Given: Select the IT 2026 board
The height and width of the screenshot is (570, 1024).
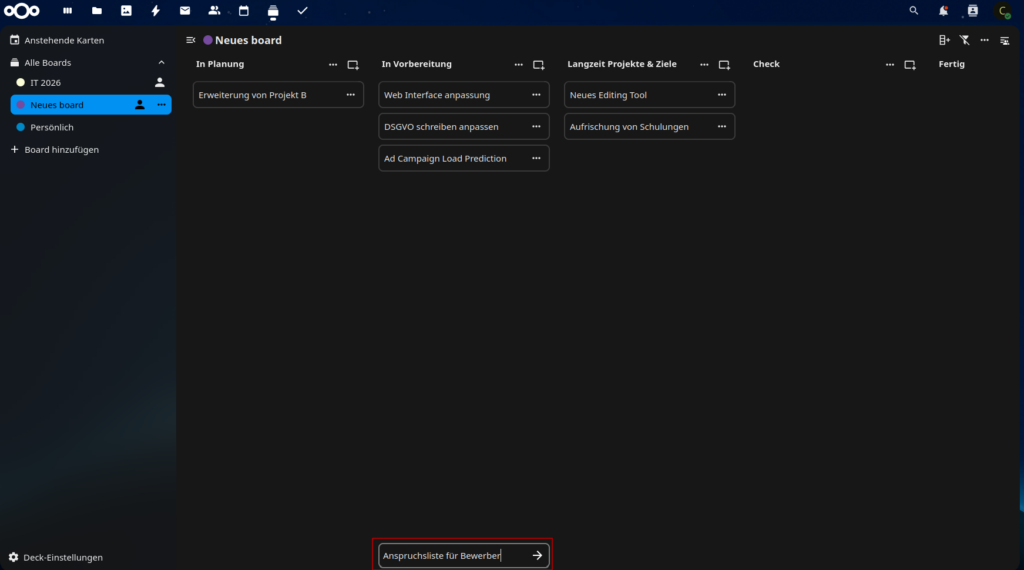Looking at the screenshot, I should pos(46,83).
